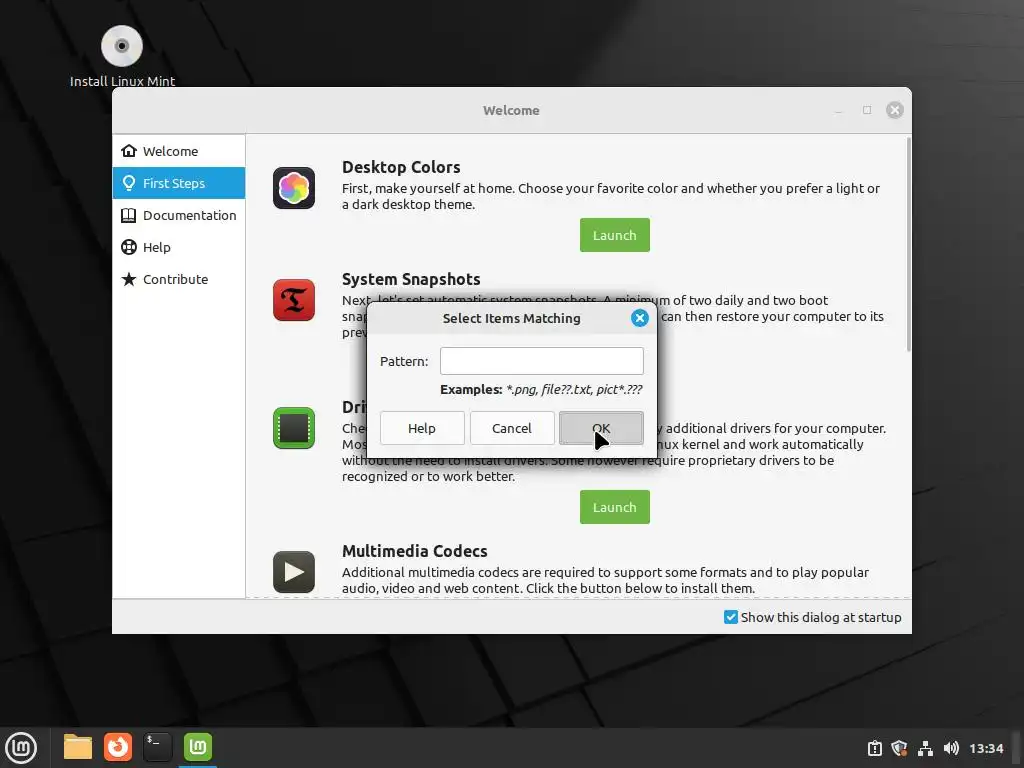Click the Driver Manager chip icon
The height and width of the screenshot is (768, 1024).
(294, 428)
